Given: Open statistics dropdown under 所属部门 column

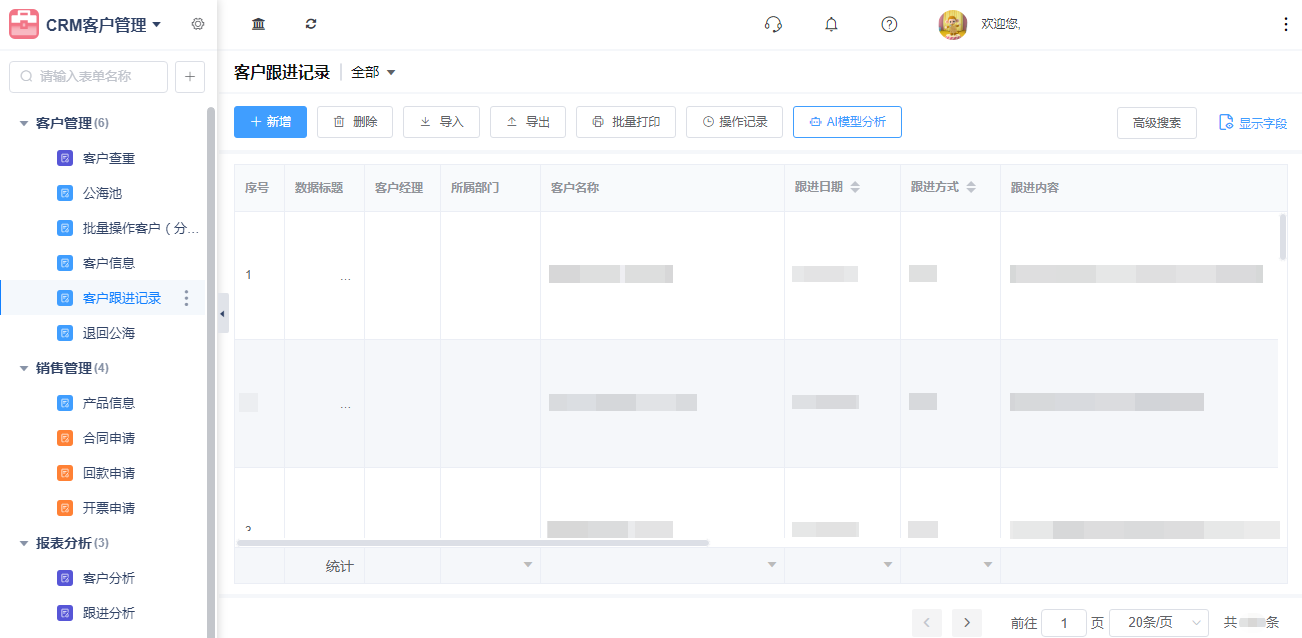Looking at the screenshot, I should point(528,566).
